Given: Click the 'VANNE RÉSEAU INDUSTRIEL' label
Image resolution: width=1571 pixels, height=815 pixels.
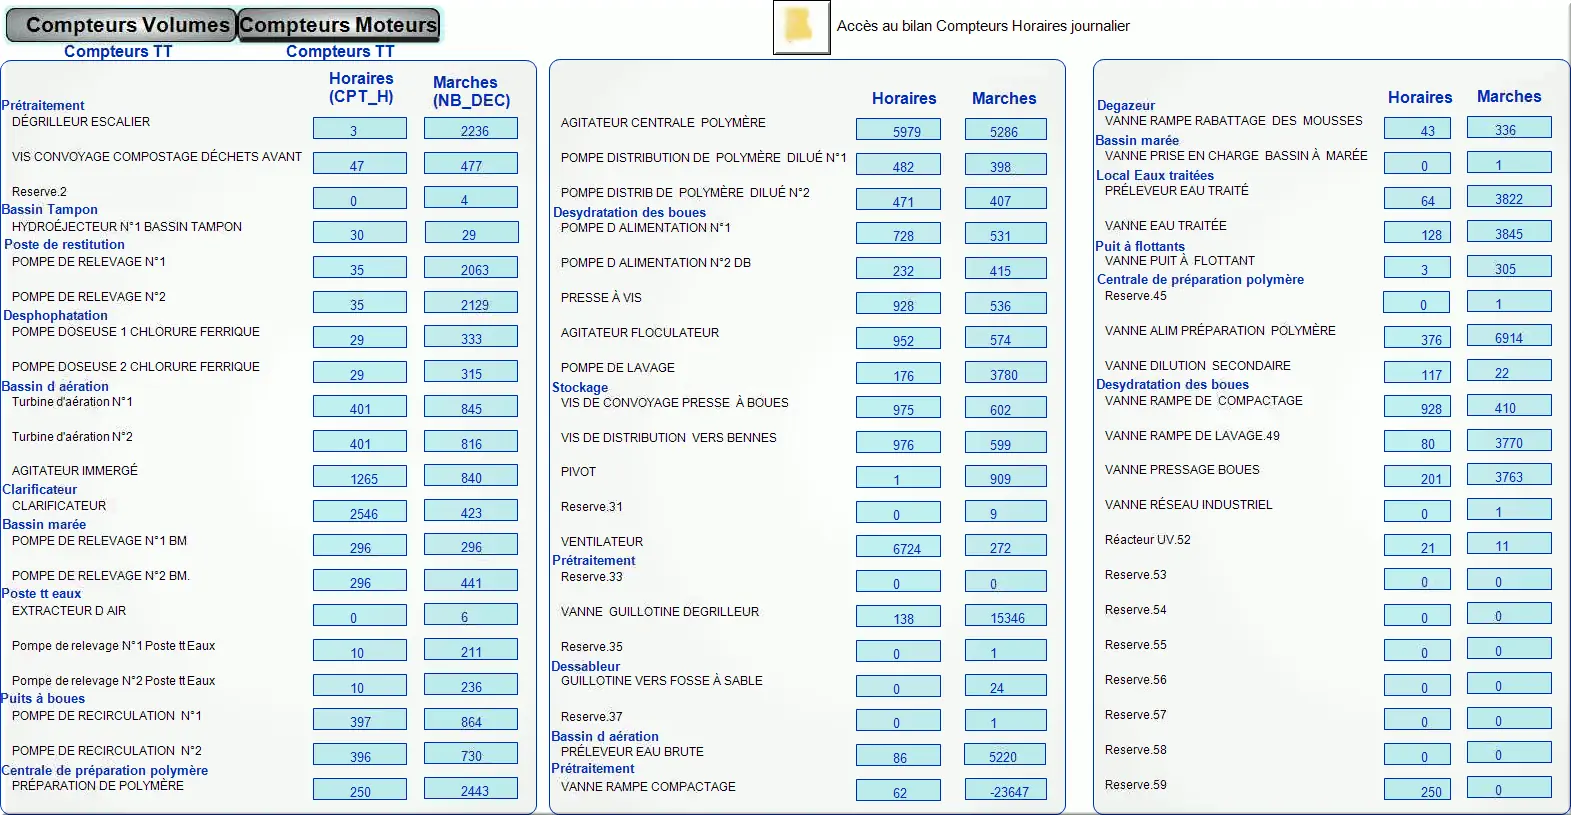Looking at the screenshot, I should pyautogui.click(x=1188, y=505).
